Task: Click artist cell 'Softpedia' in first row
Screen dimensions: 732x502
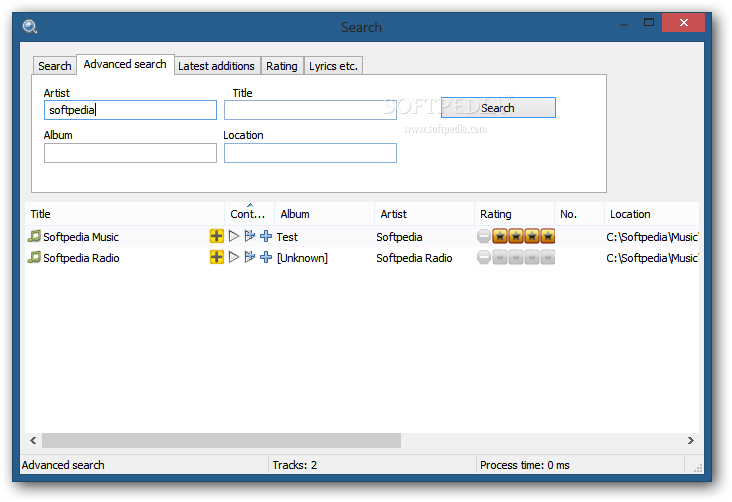Action: 399,237
